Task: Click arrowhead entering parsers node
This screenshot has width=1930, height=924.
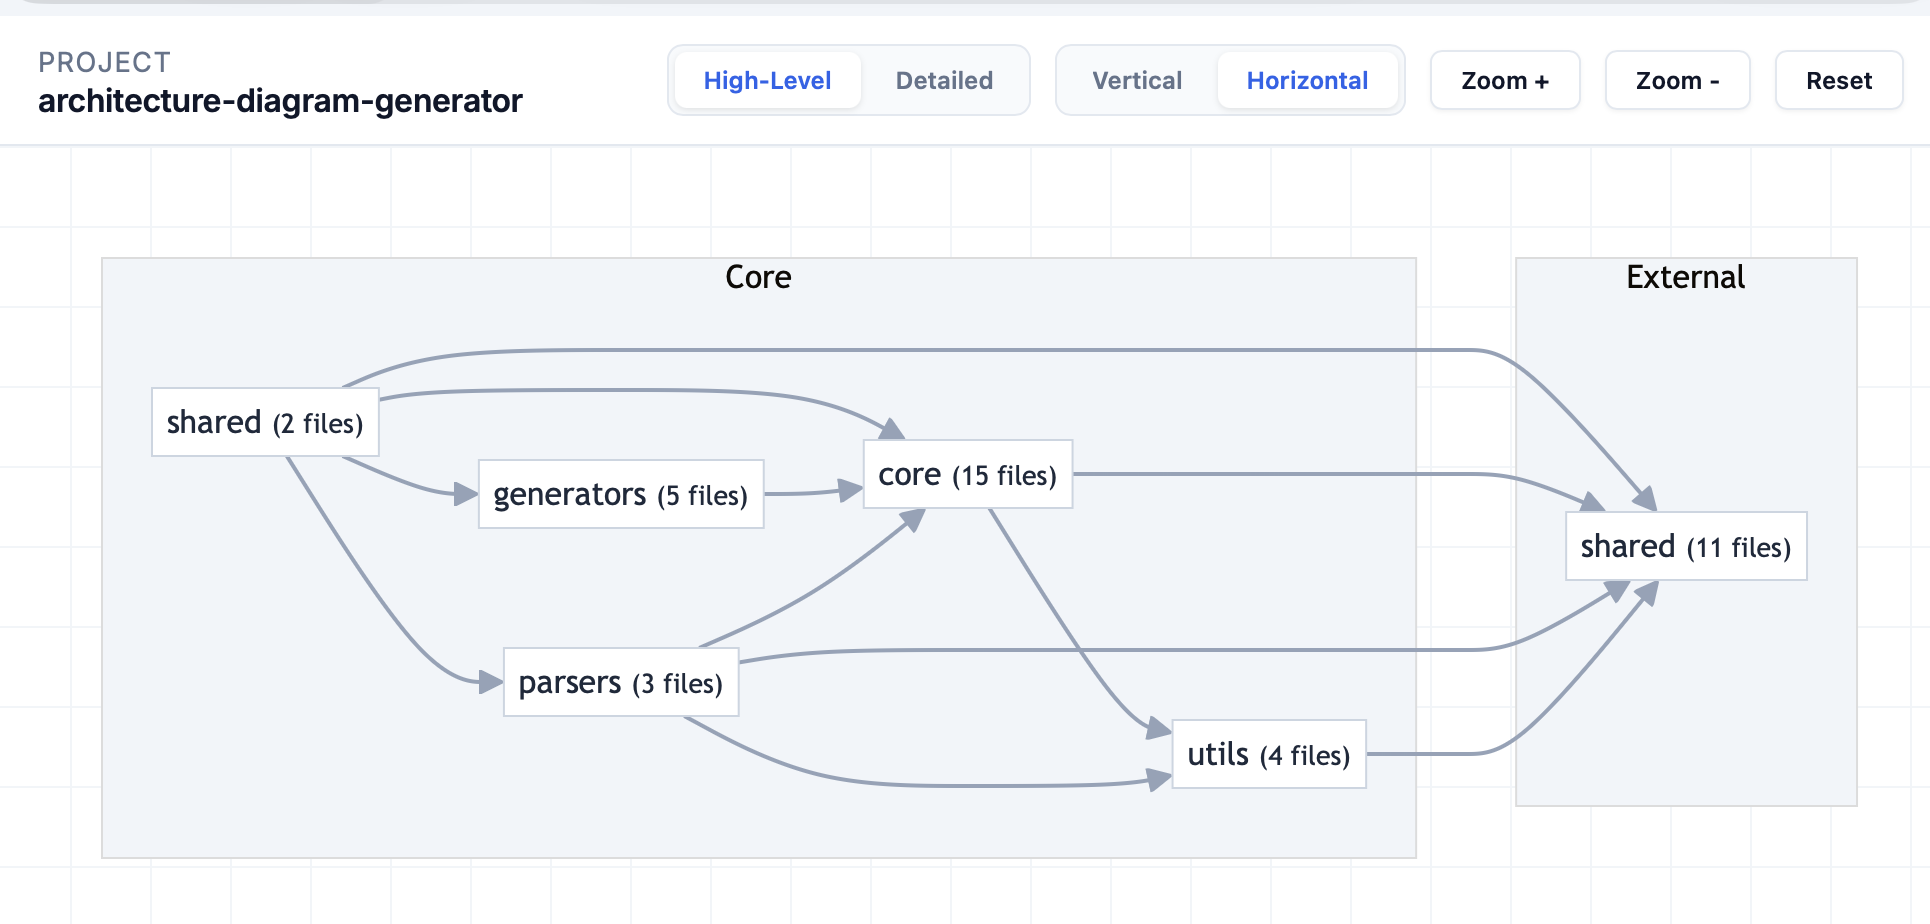Action: [x=491, y=682]
